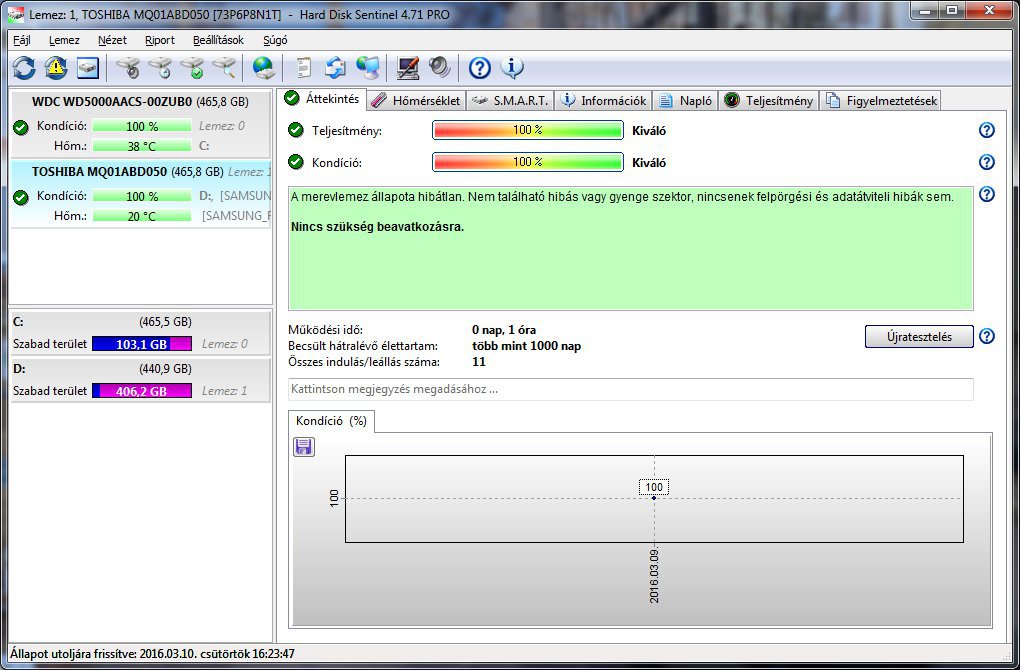Select the C: partition header row
The height and width of the screenshot is (670, 1020).
click(x=141, y=321)
